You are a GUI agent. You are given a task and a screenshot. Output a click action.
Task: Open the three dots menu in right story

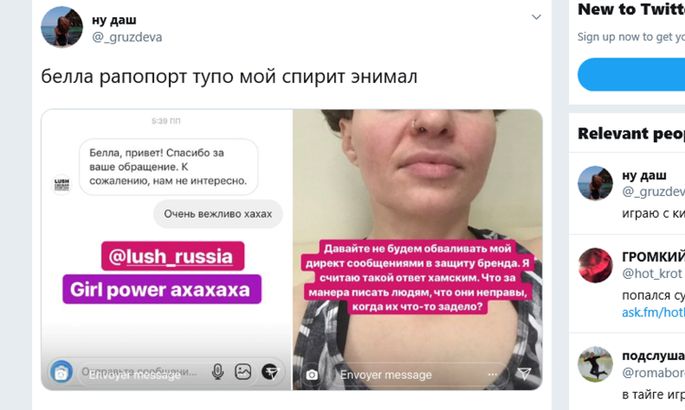(x=493, y=375)
